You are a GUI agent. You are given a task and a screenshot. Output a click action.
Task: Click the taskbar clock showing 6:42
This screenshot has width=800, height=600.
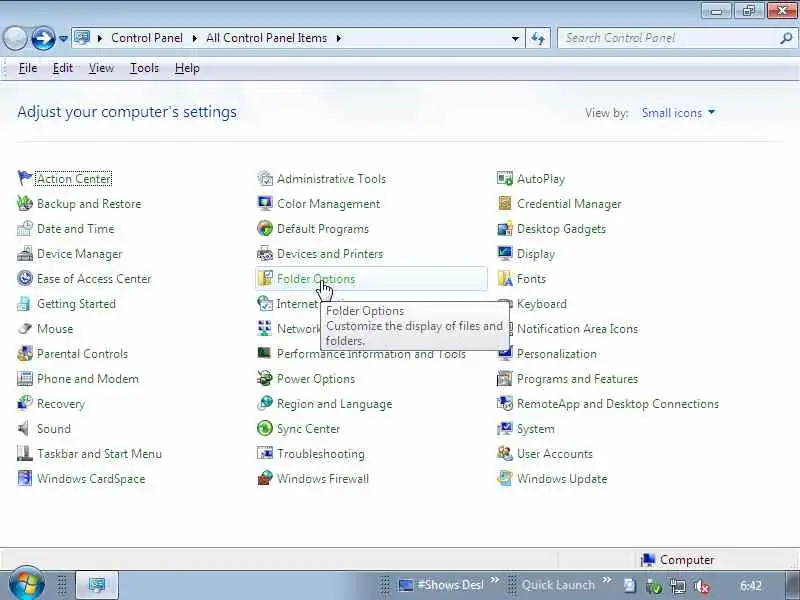coord(751,586)
